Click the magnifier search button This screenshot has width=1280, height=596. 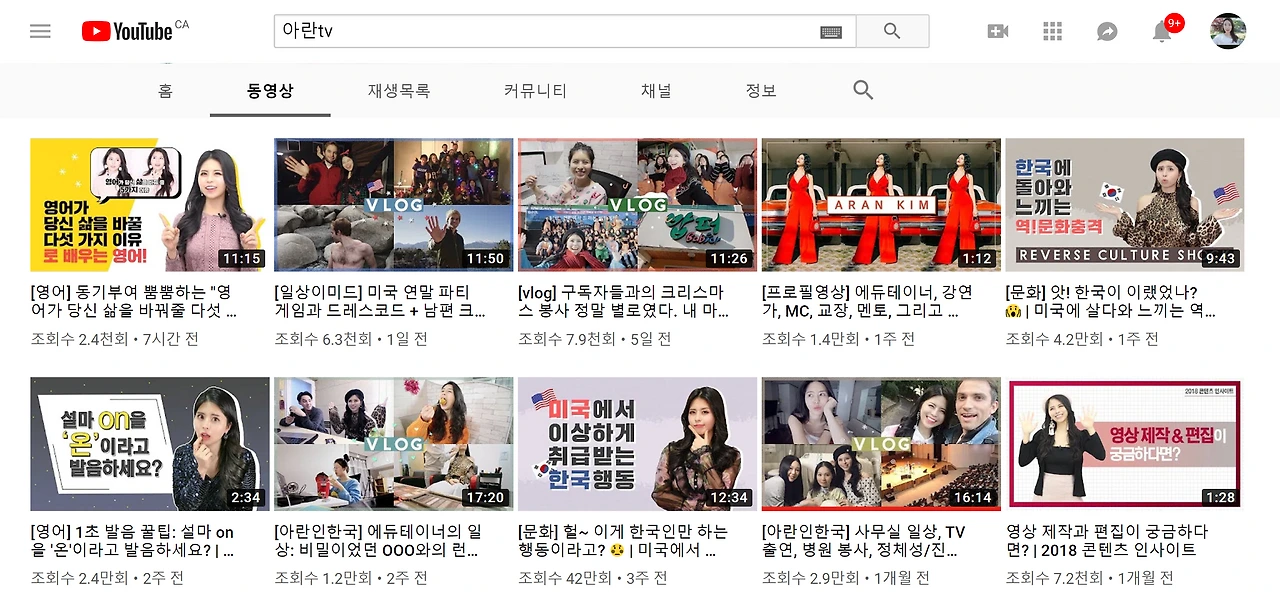pyautogui.click(x=892, y=31)
